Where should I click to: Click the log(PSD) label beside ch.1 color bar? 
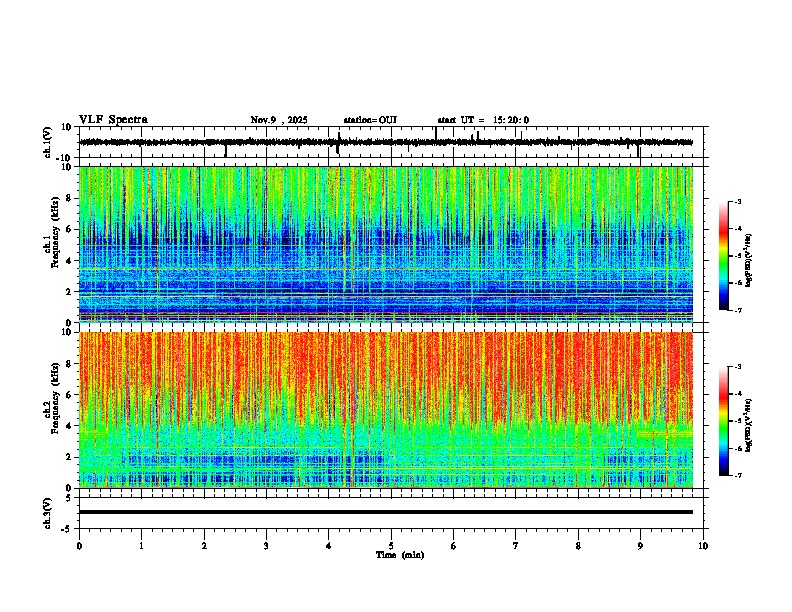pos(749,260)
